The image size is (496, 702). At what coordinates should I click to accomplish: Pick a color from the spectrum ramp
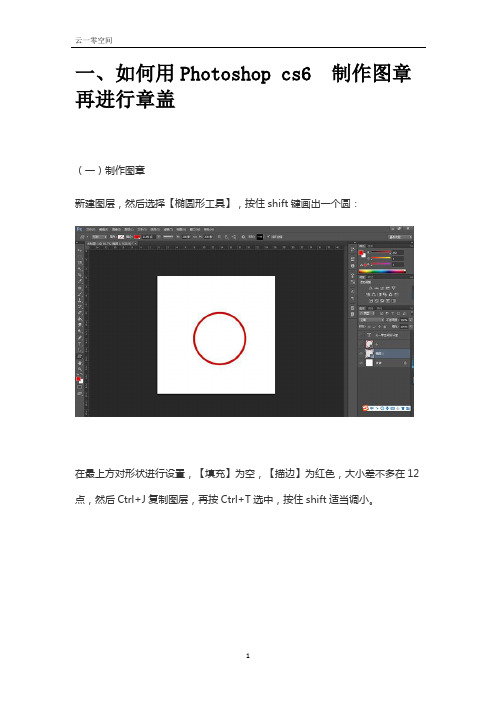(x=382, y=271)
